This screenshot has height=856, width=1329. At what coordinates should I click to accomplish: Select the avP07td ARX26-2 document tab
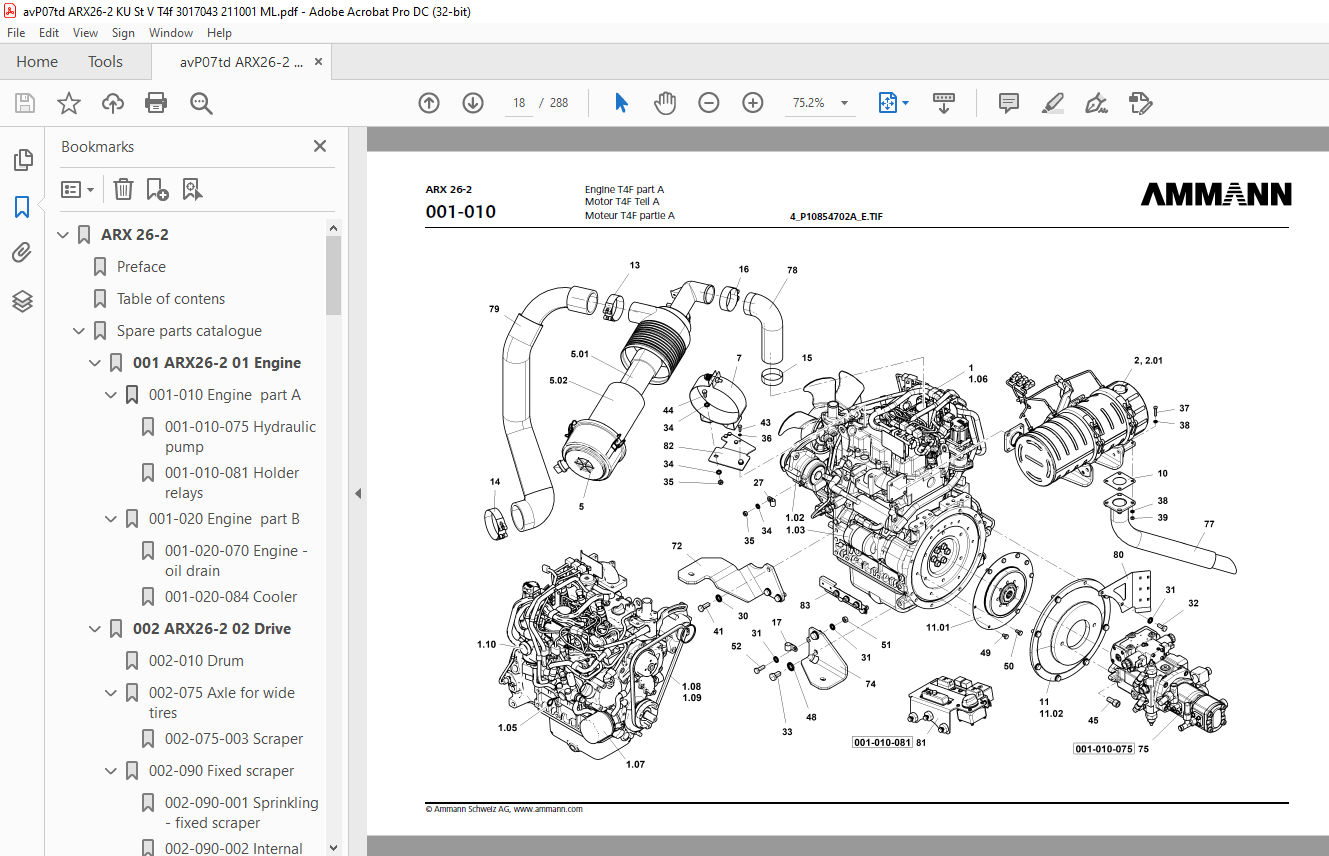pyautogui.click(x=241, y=62)
